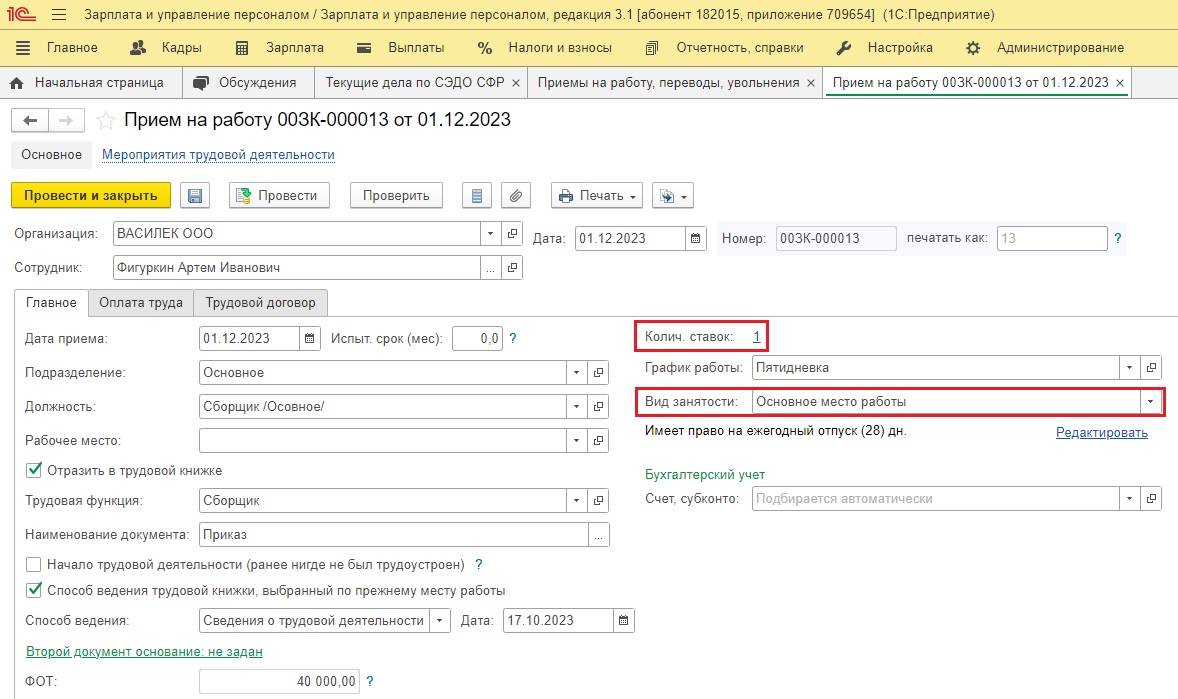Switch to the Оплата труда tab

pyautogui.click(x=141, y=303)
